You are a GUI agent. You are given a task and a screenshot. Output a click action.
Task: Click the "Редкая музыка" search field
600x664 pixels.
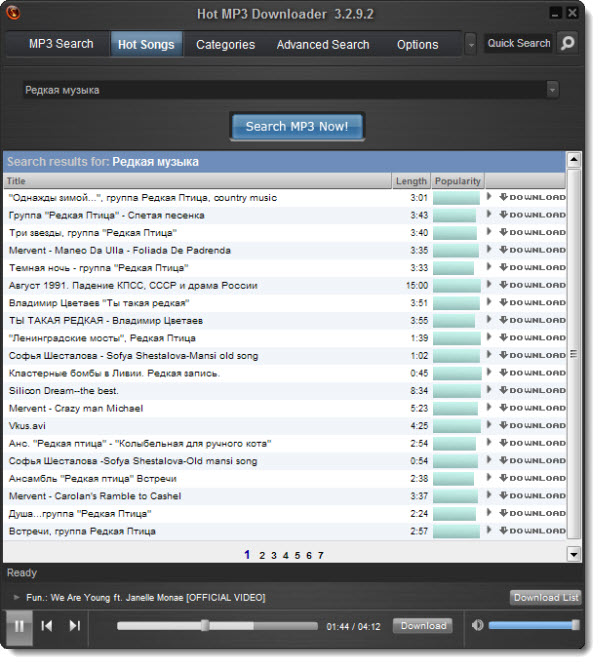point(285,90)
